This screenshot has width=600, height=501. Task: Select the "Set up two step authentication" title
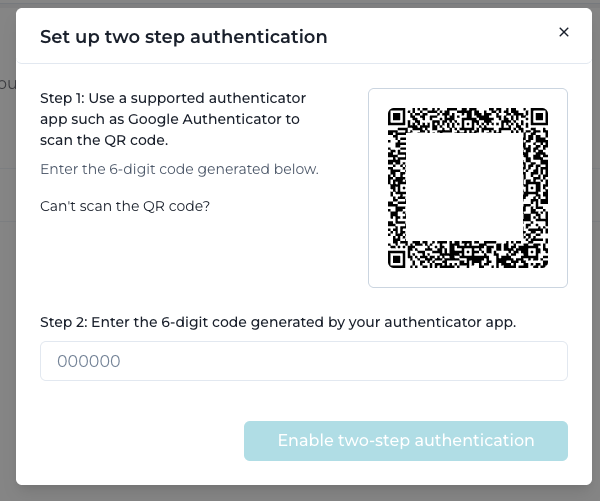click(184, 37)
